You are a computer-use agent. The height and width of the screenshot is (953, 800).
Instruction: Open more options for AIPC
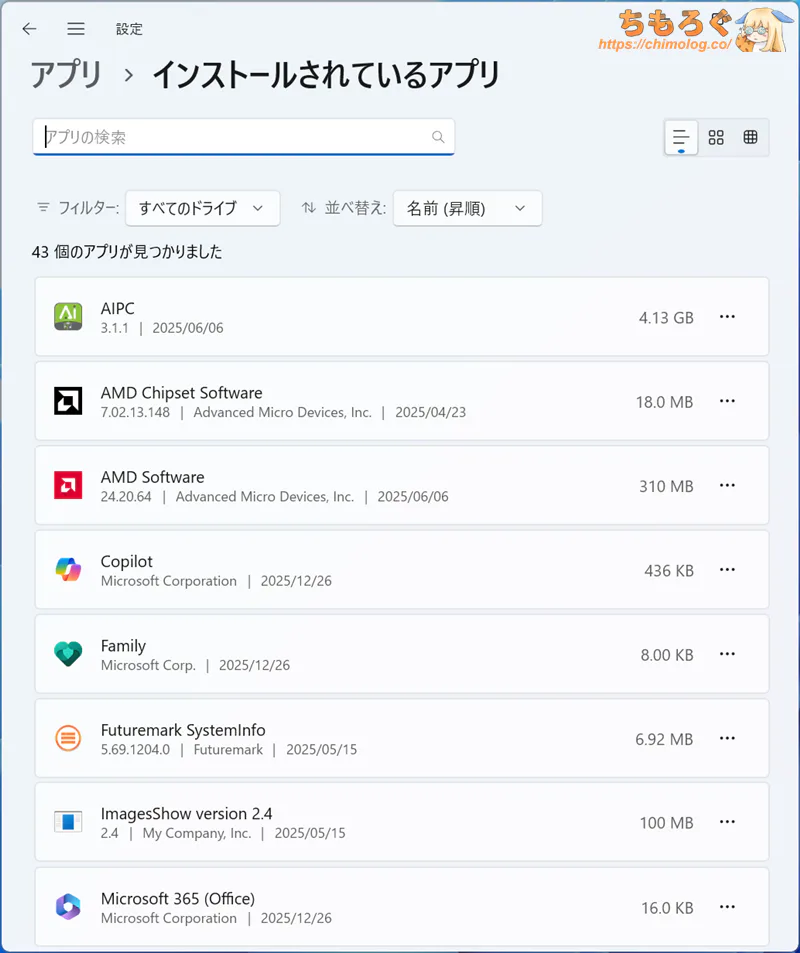coord(727,317)
